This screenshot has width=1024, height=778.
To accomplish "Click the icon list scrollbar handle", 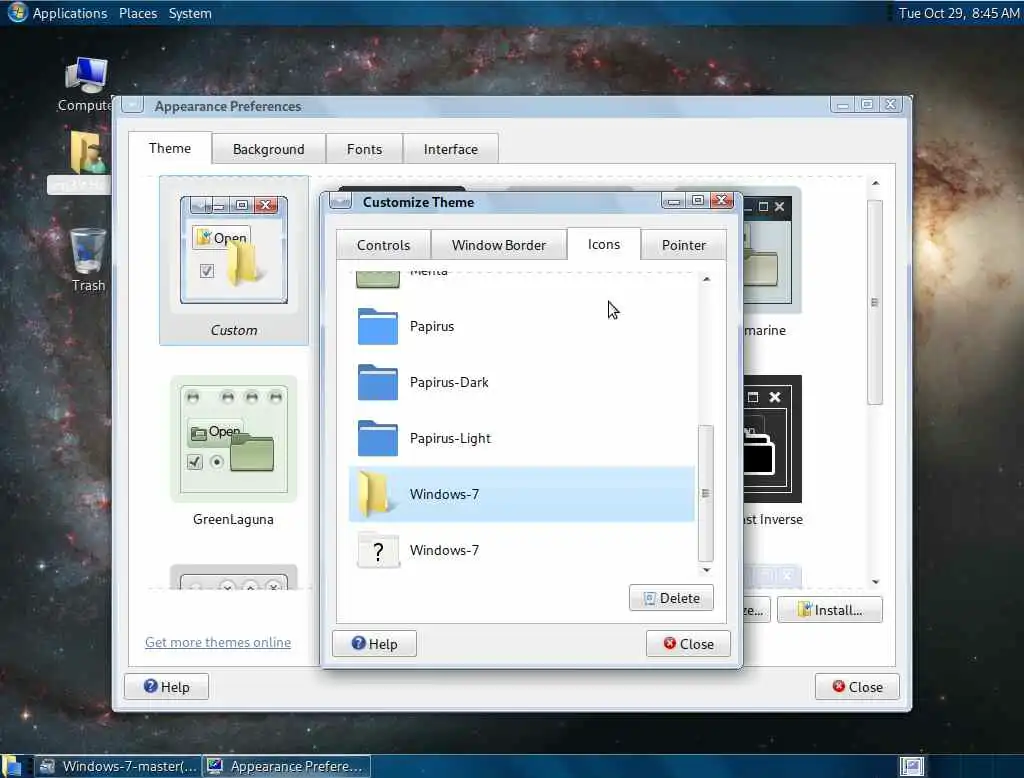I will (705, 493).
